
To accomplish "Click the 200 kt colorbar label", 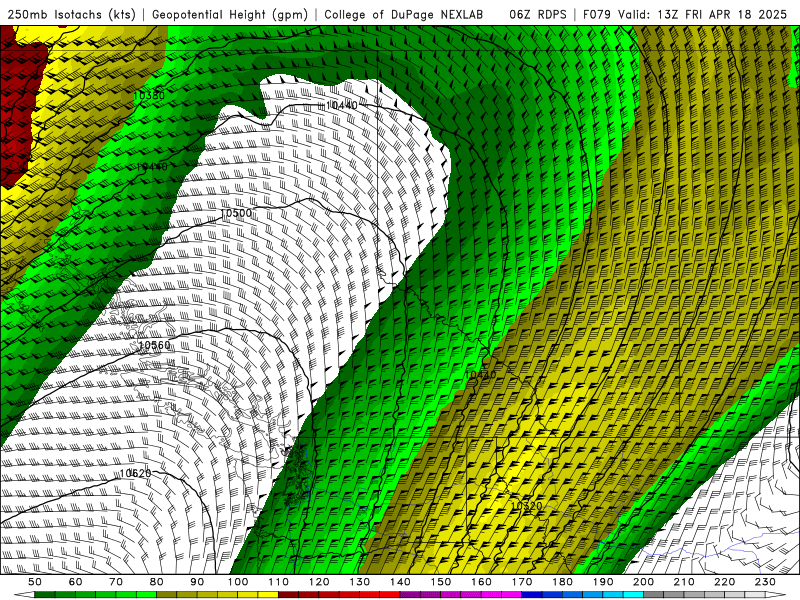I will tap(644, 582).
